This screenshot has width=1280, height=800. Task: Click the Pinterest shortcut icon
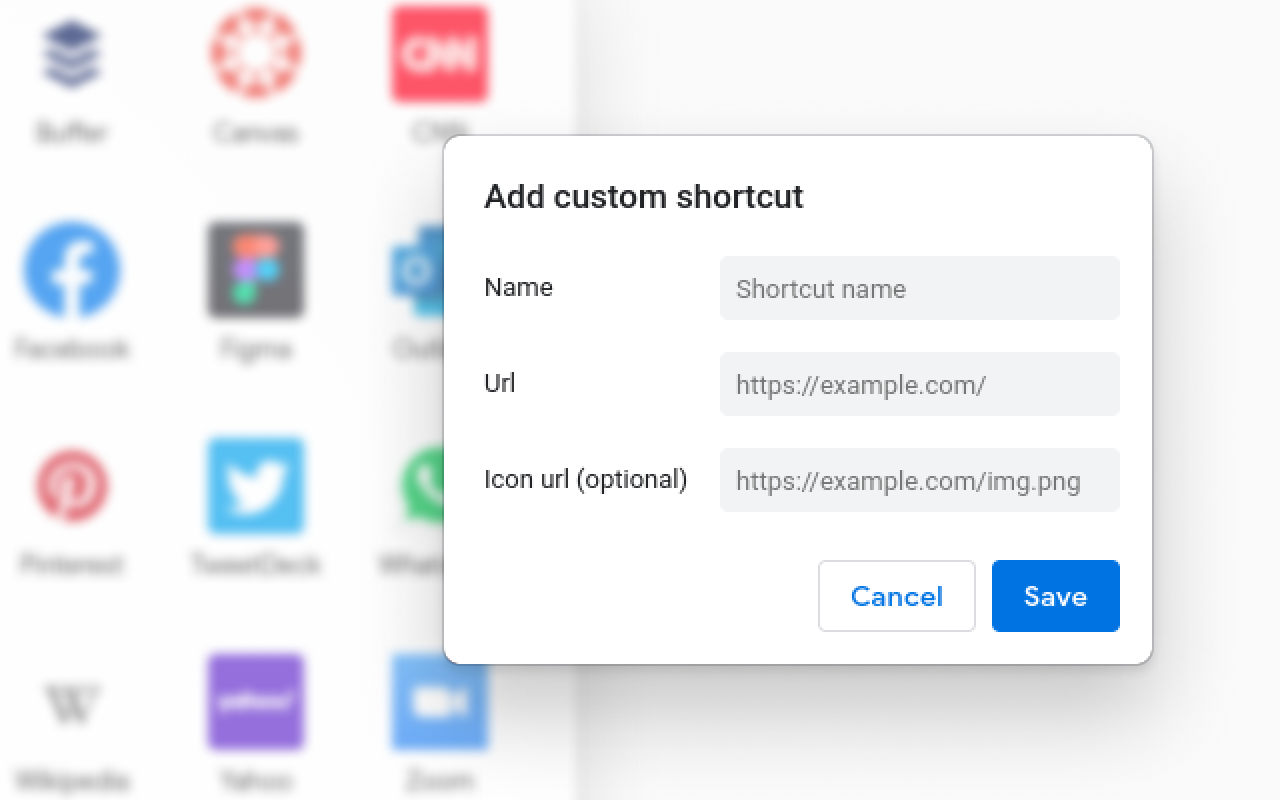[71, 487]
